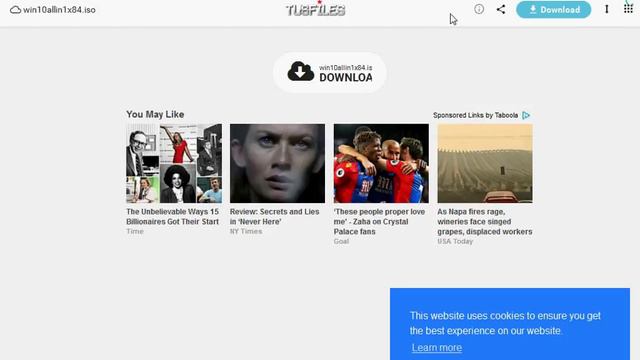Click the 'Goal' source label

click(x=341, y=241)
